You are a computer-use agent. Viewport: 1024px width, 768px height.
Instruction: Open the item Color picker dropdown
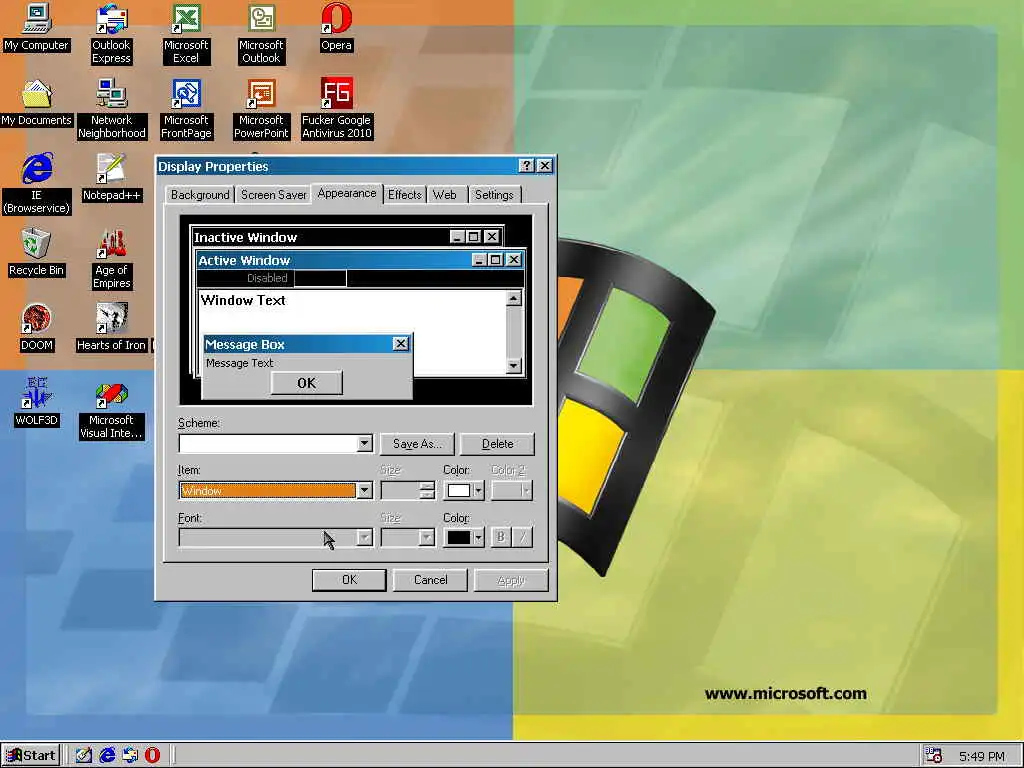click(479, 490)
